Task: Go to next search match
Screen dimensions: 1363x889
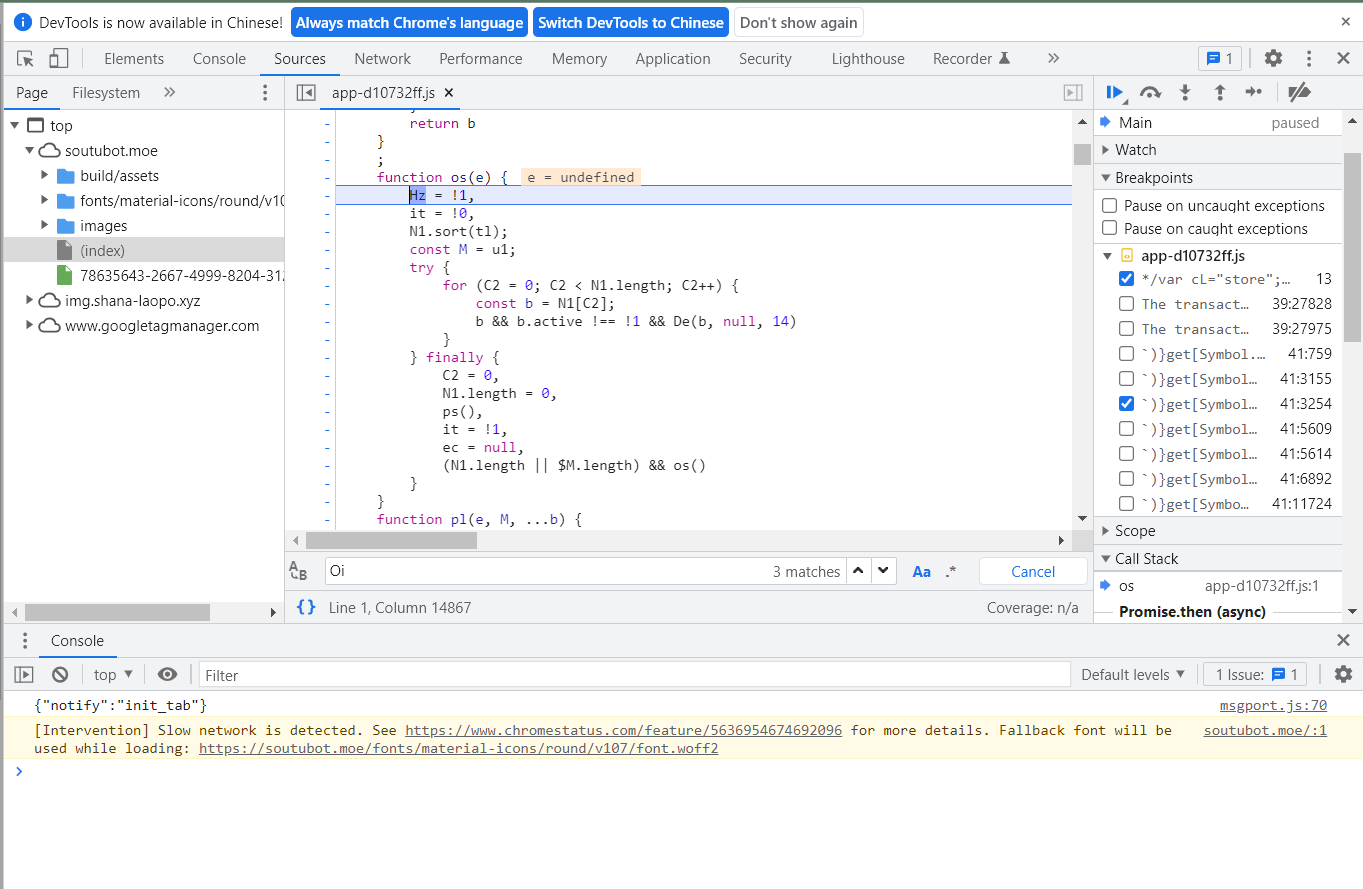Action: point(884,571)
